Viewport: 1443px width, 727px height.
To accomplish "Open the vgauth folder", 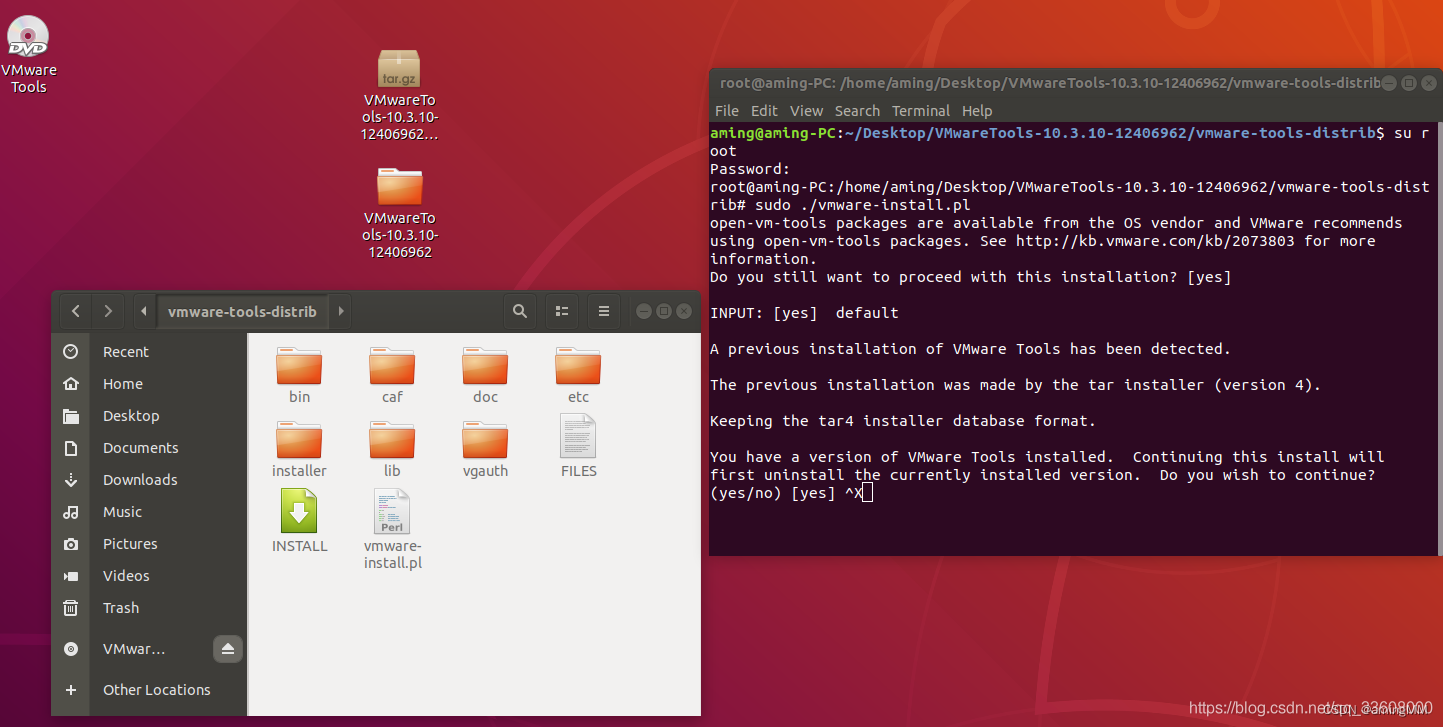I will coord(485,450).
